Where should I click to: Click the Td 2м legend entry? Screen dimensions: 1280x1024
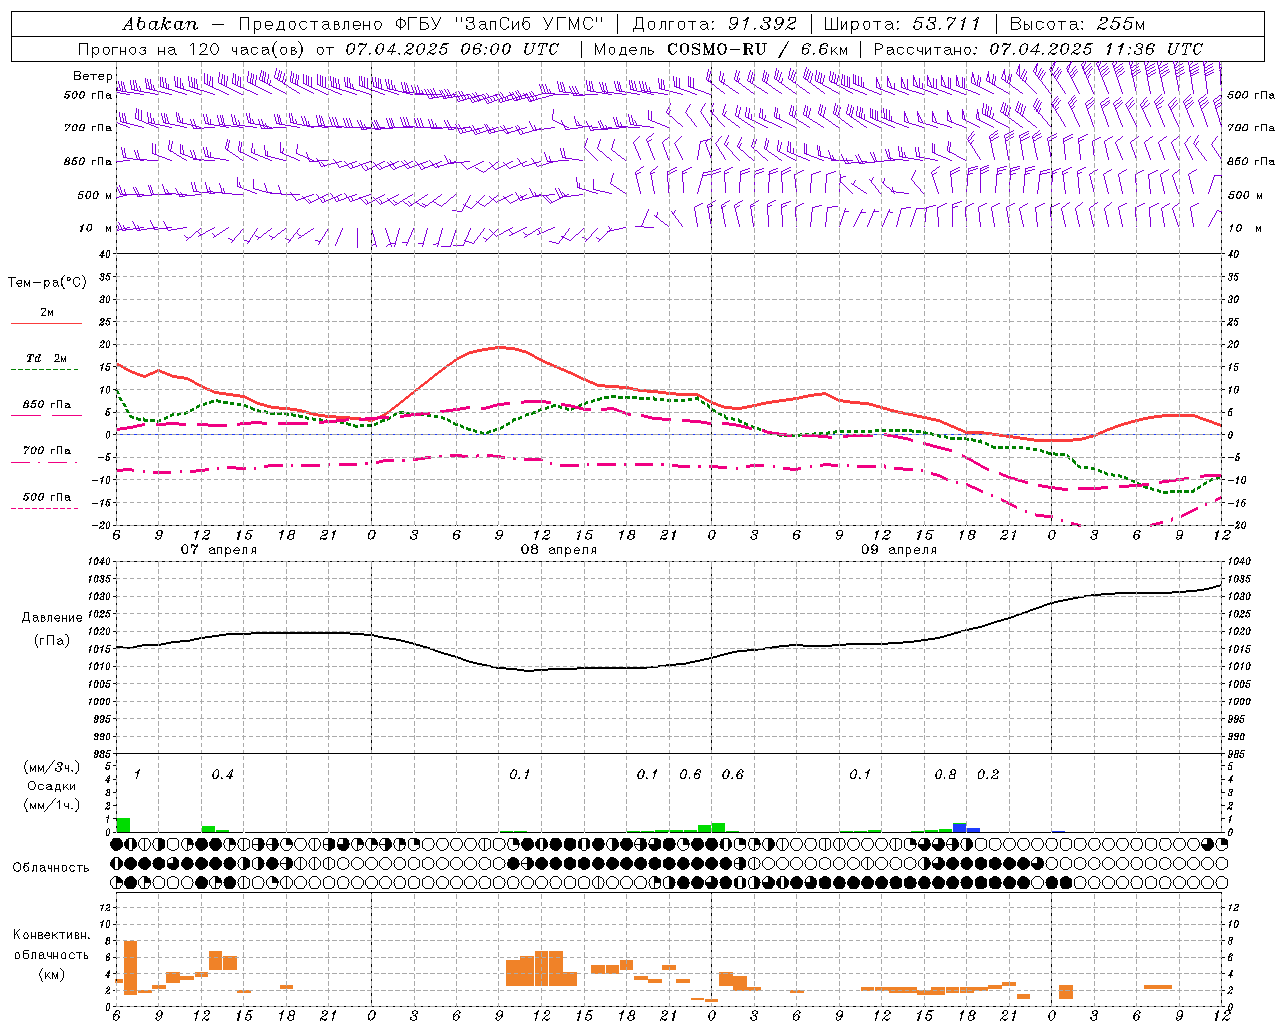click(x=47, y=358)
